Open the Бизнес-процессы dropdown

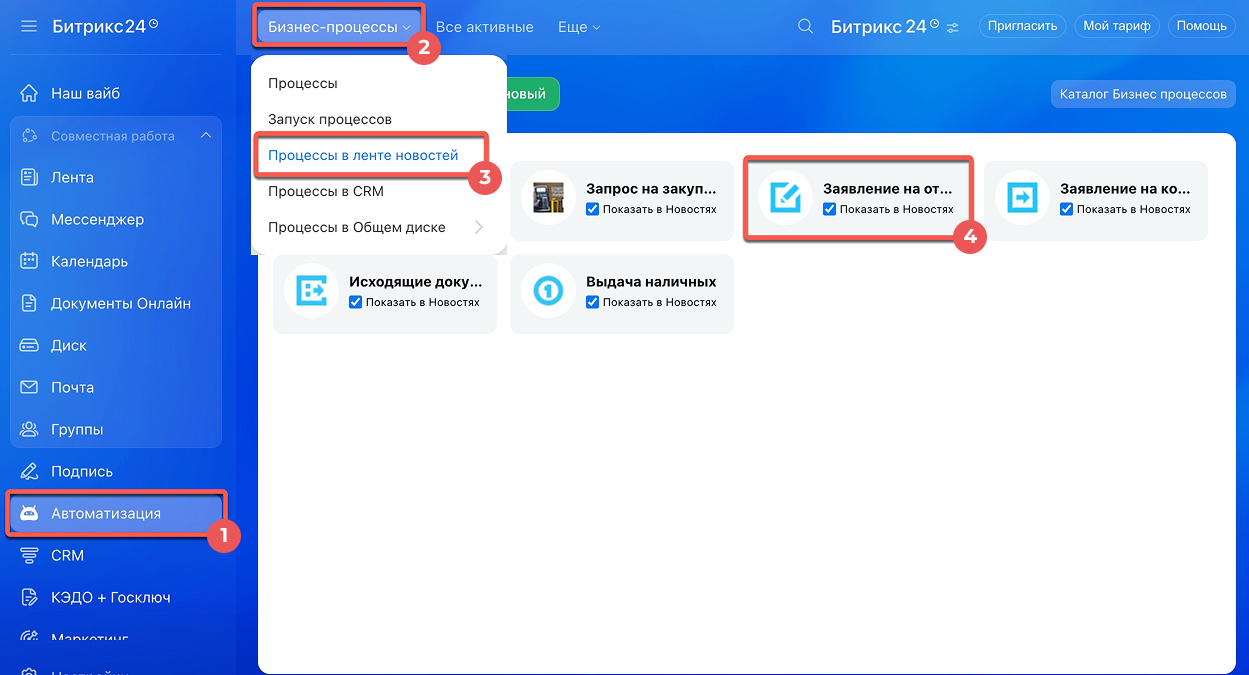tap(339, 27)
